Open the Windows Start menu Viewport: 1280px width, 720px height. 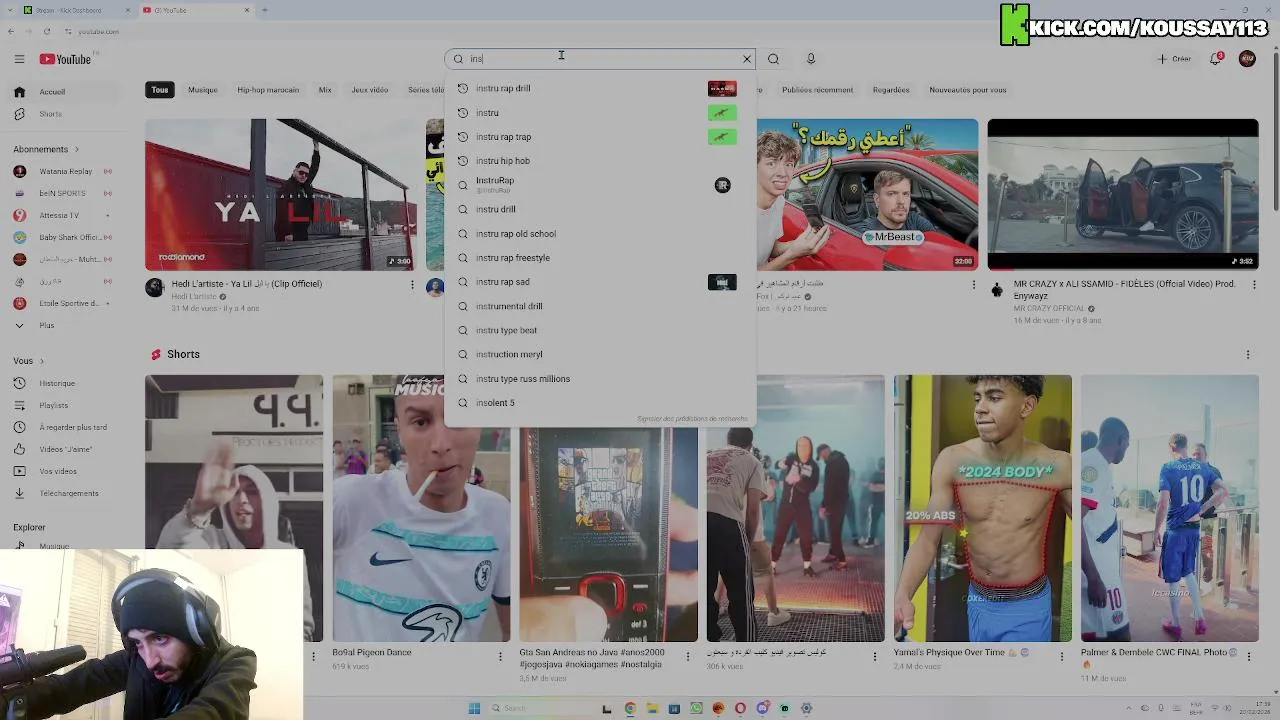474,708
